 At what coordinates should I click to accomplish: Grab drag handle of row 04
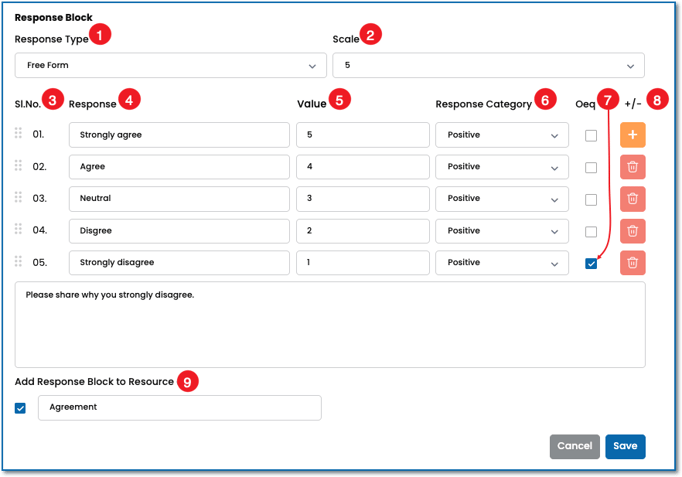pos(18,229)
